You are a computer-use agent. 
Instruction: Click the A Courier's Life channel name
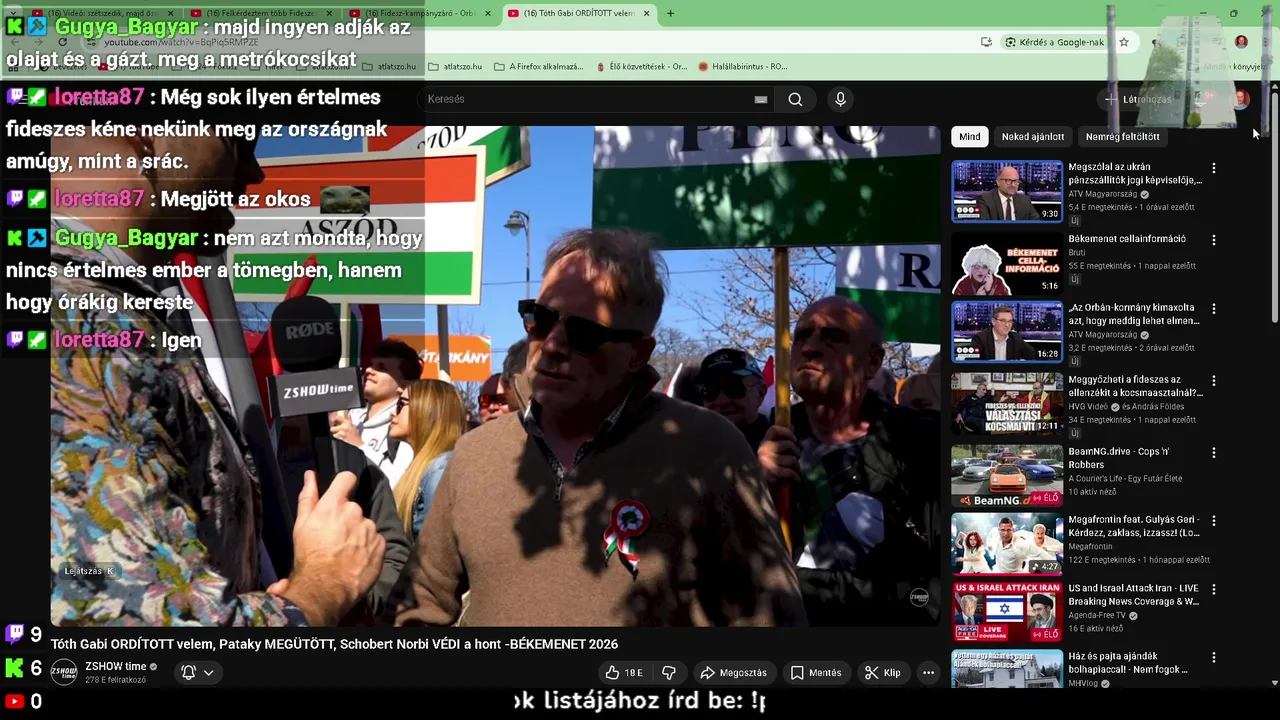[1125, 478]
